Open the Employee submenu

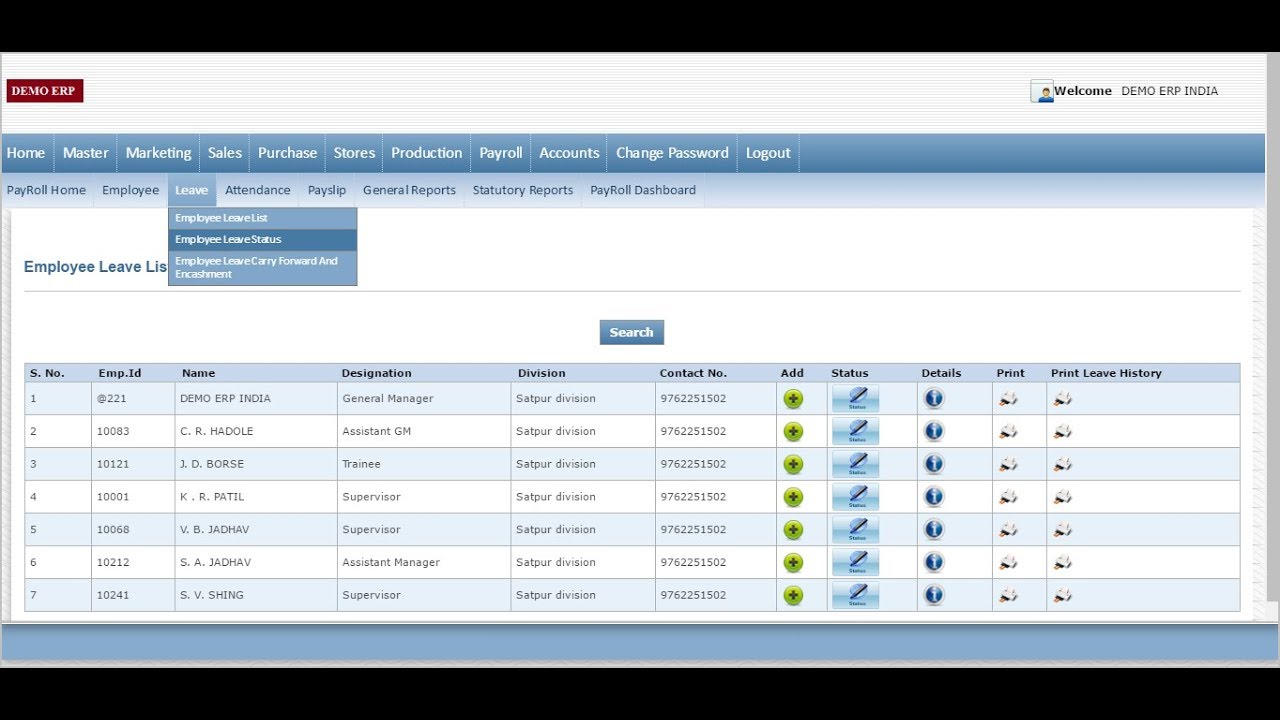pyautogui.click(x=130, y=190)
